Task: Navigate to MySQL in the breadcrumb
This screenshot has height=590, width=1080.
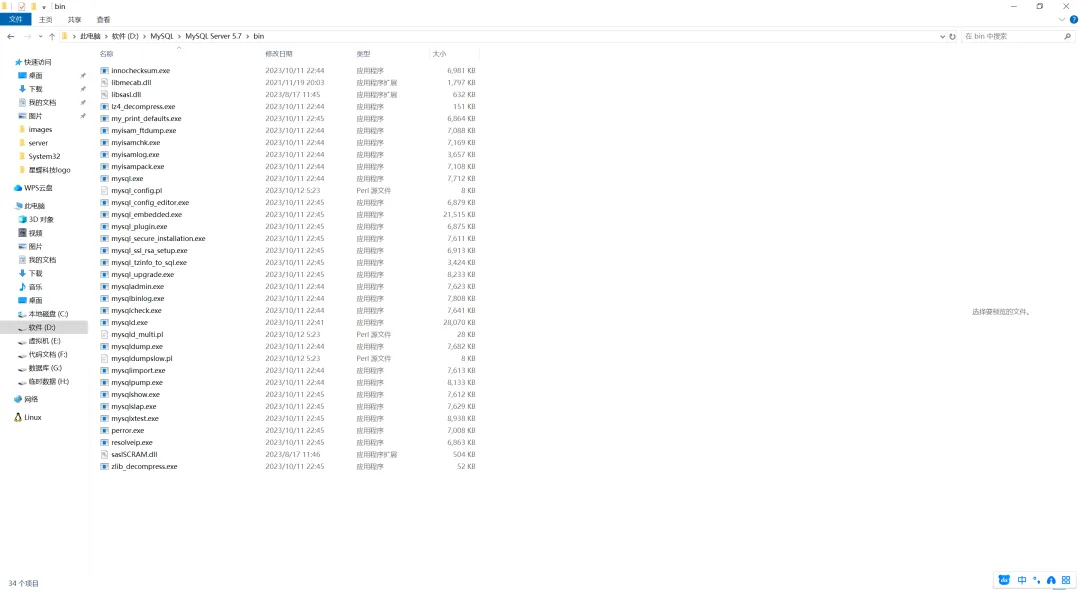Action: point(162,36)
